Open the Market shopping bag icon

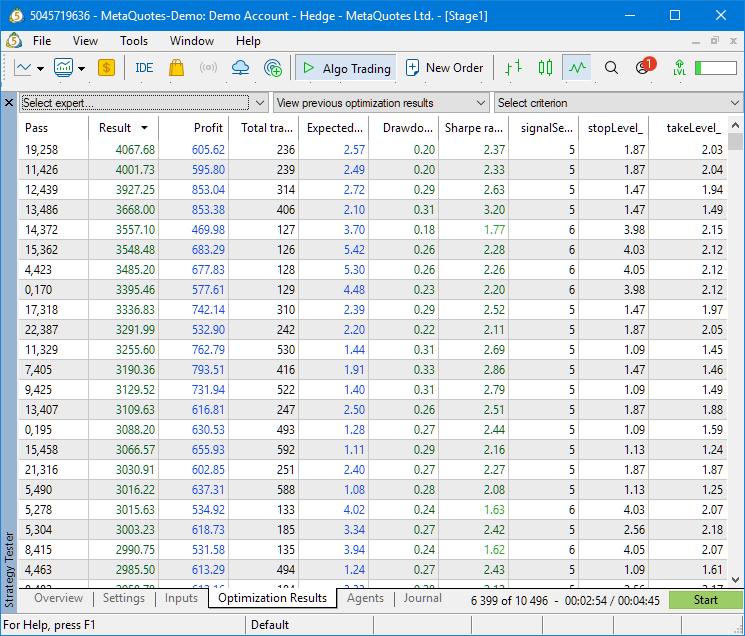click(176, 68)
